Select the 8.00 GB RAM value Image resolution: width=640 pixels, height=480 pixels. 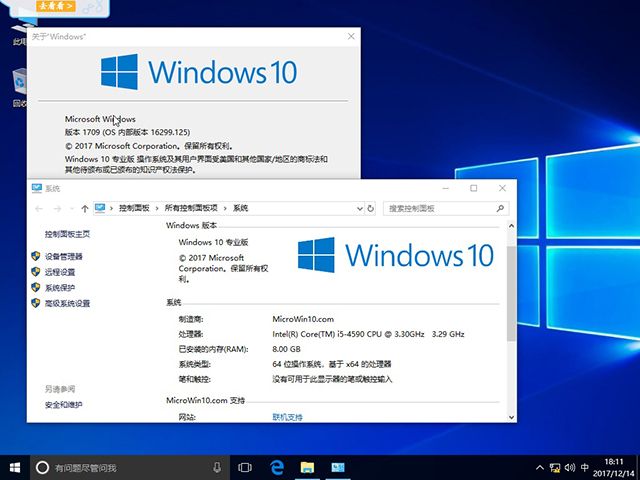tap(286, 349)
